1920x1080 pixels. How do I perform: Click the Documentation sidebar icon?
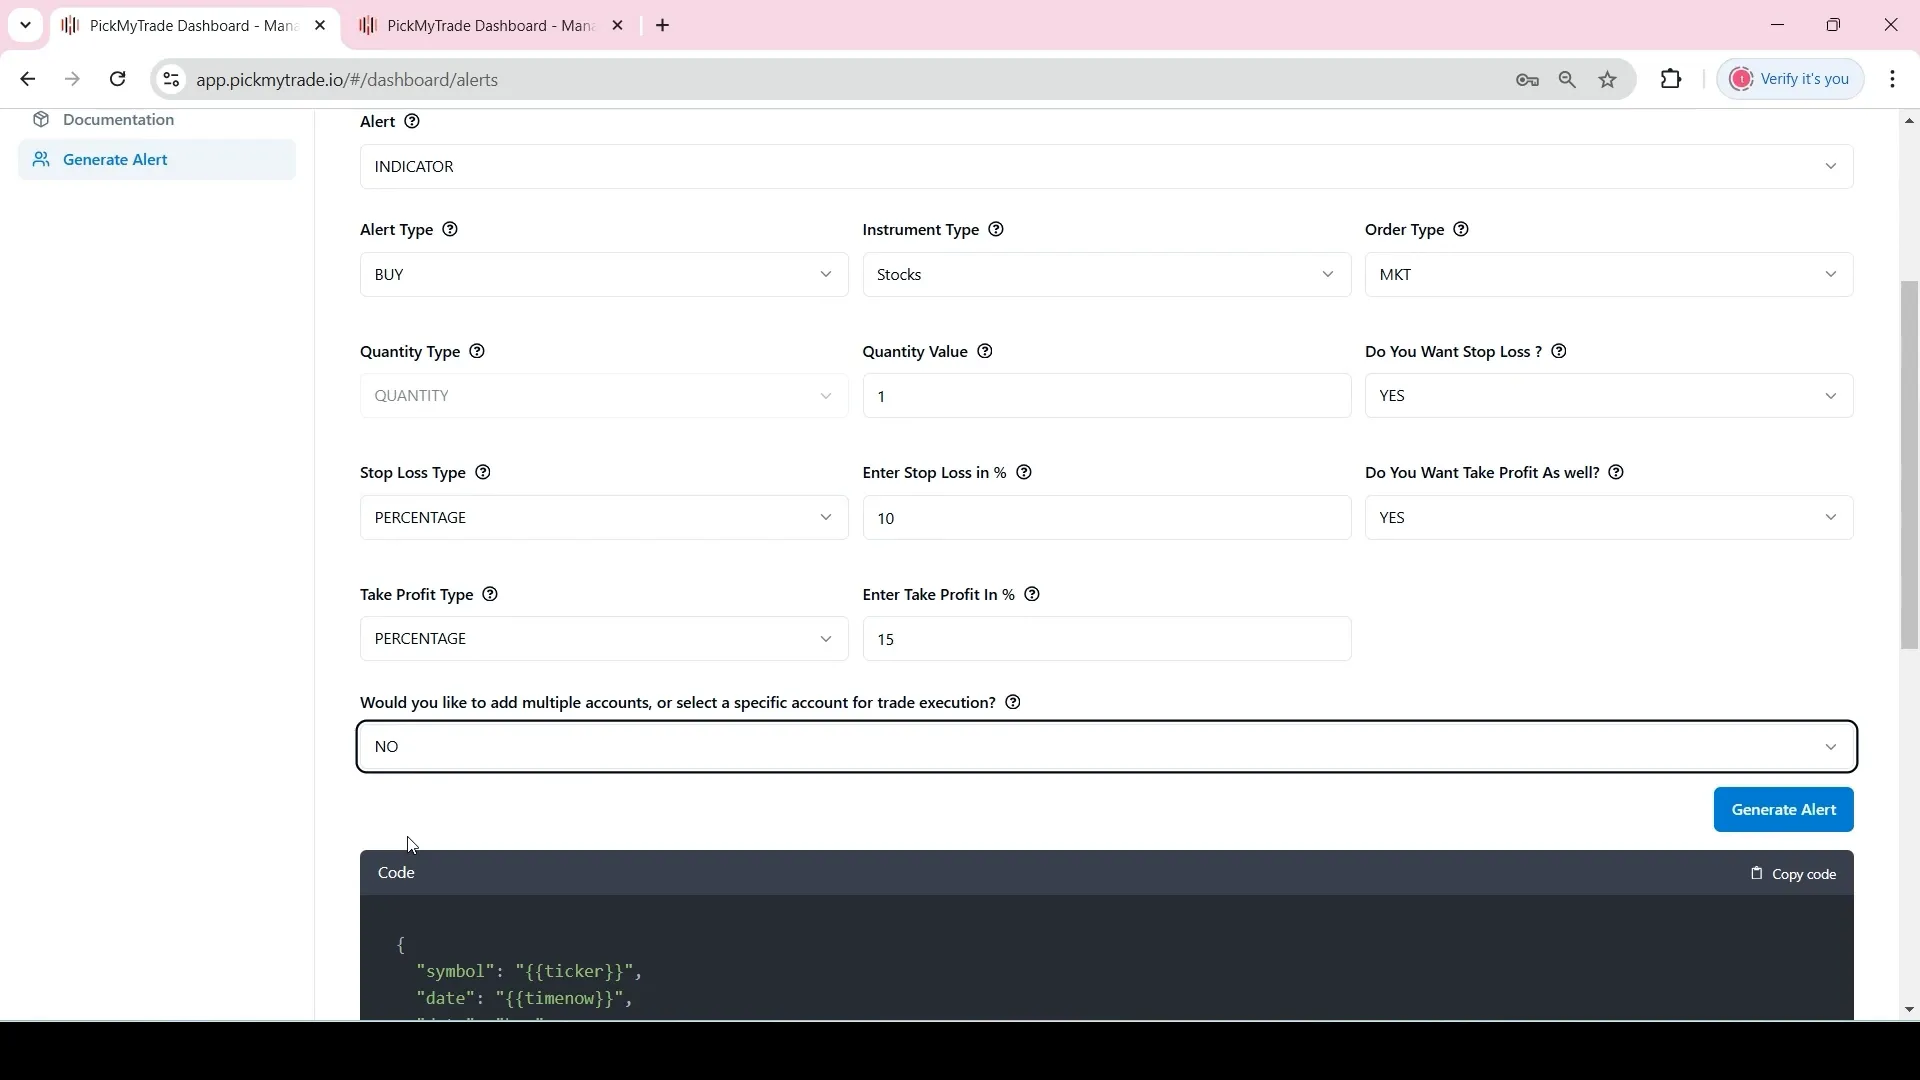[x=41, y=119]
